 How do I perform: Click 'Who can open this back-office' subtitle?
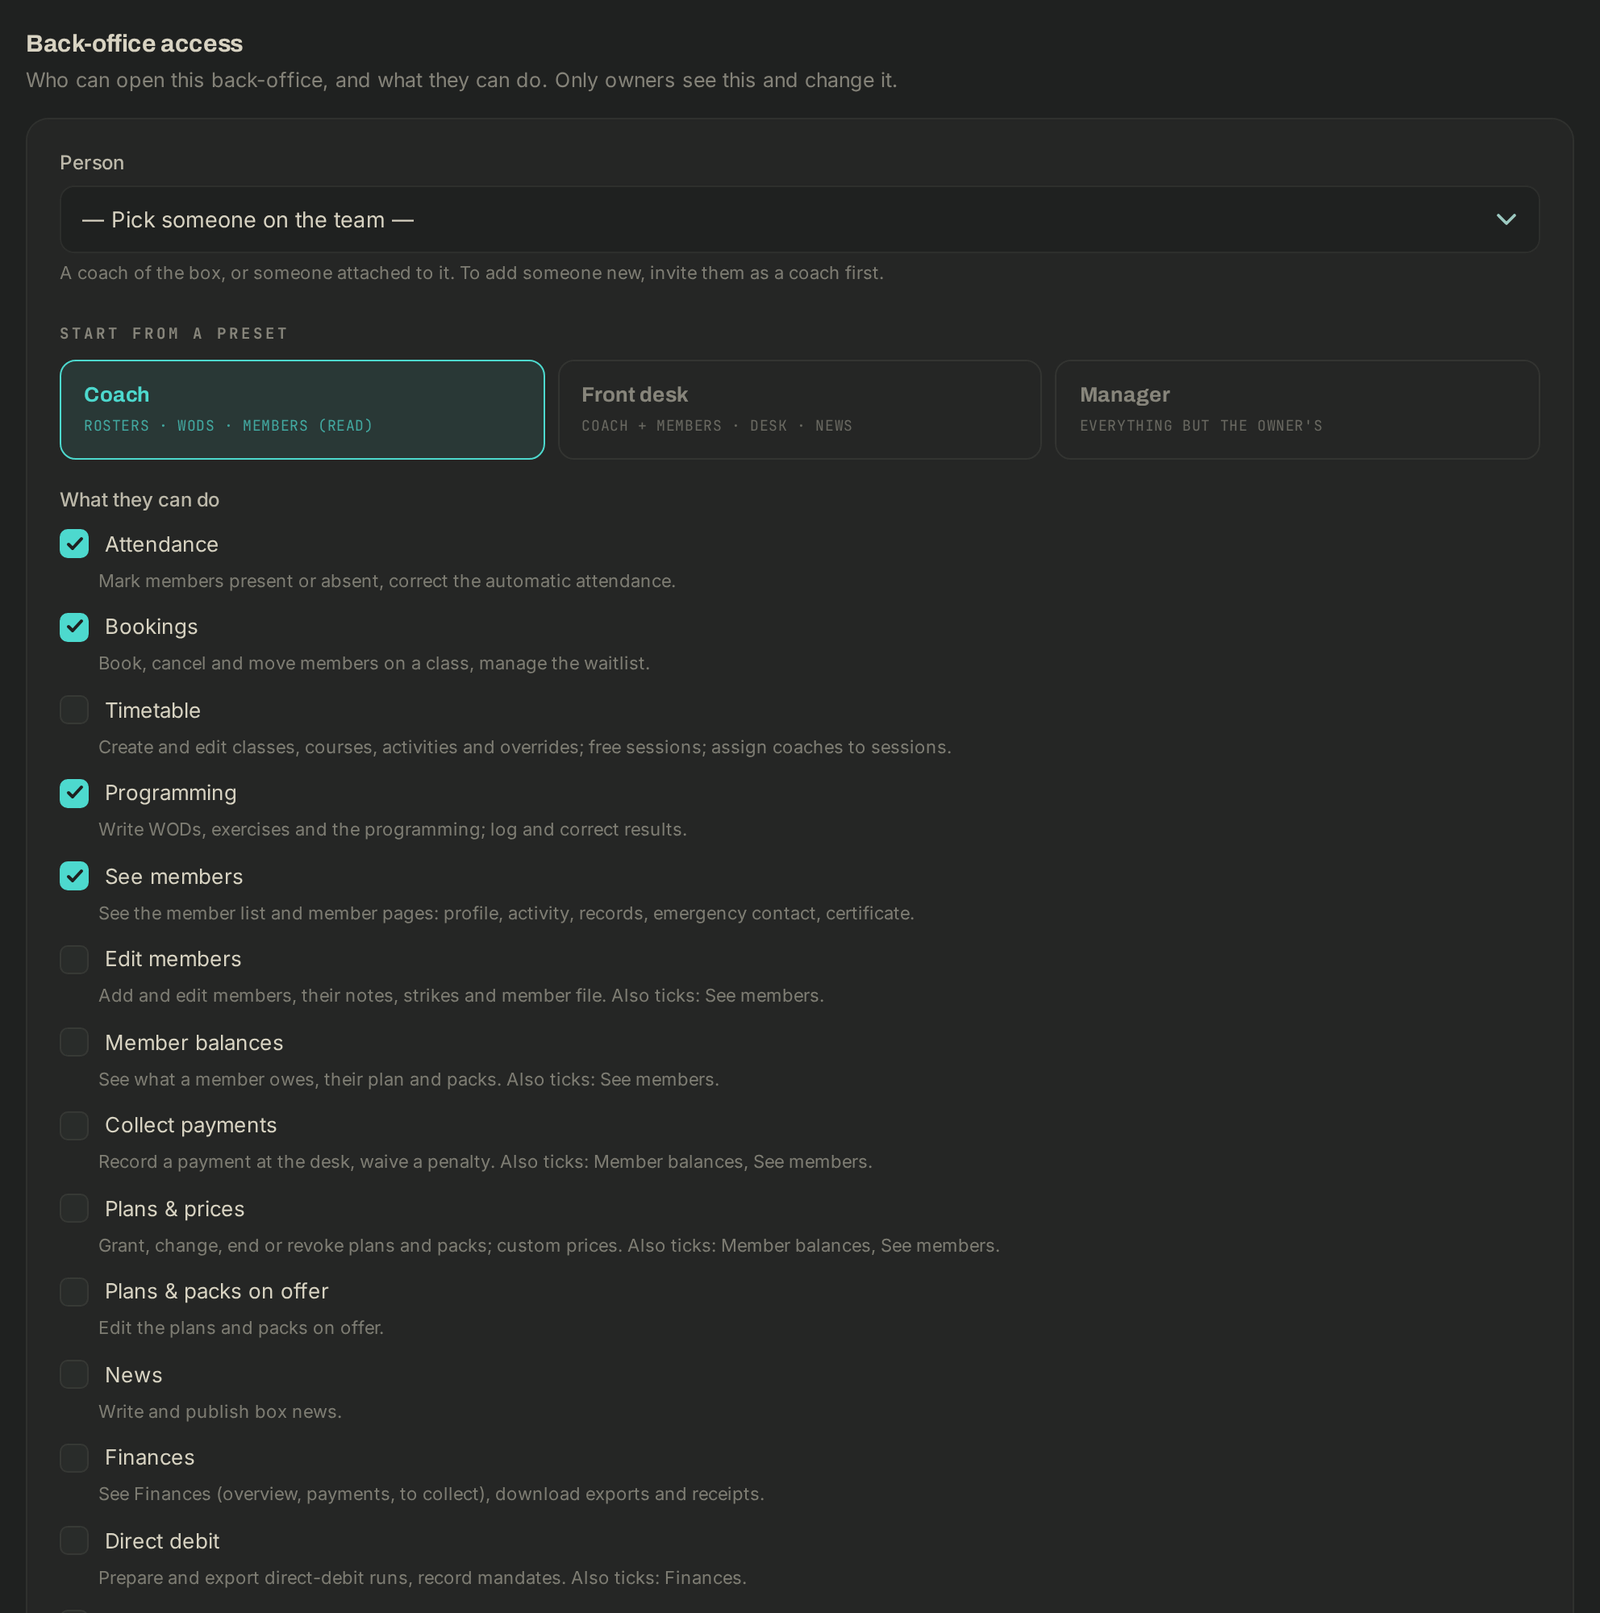point(461,80)
